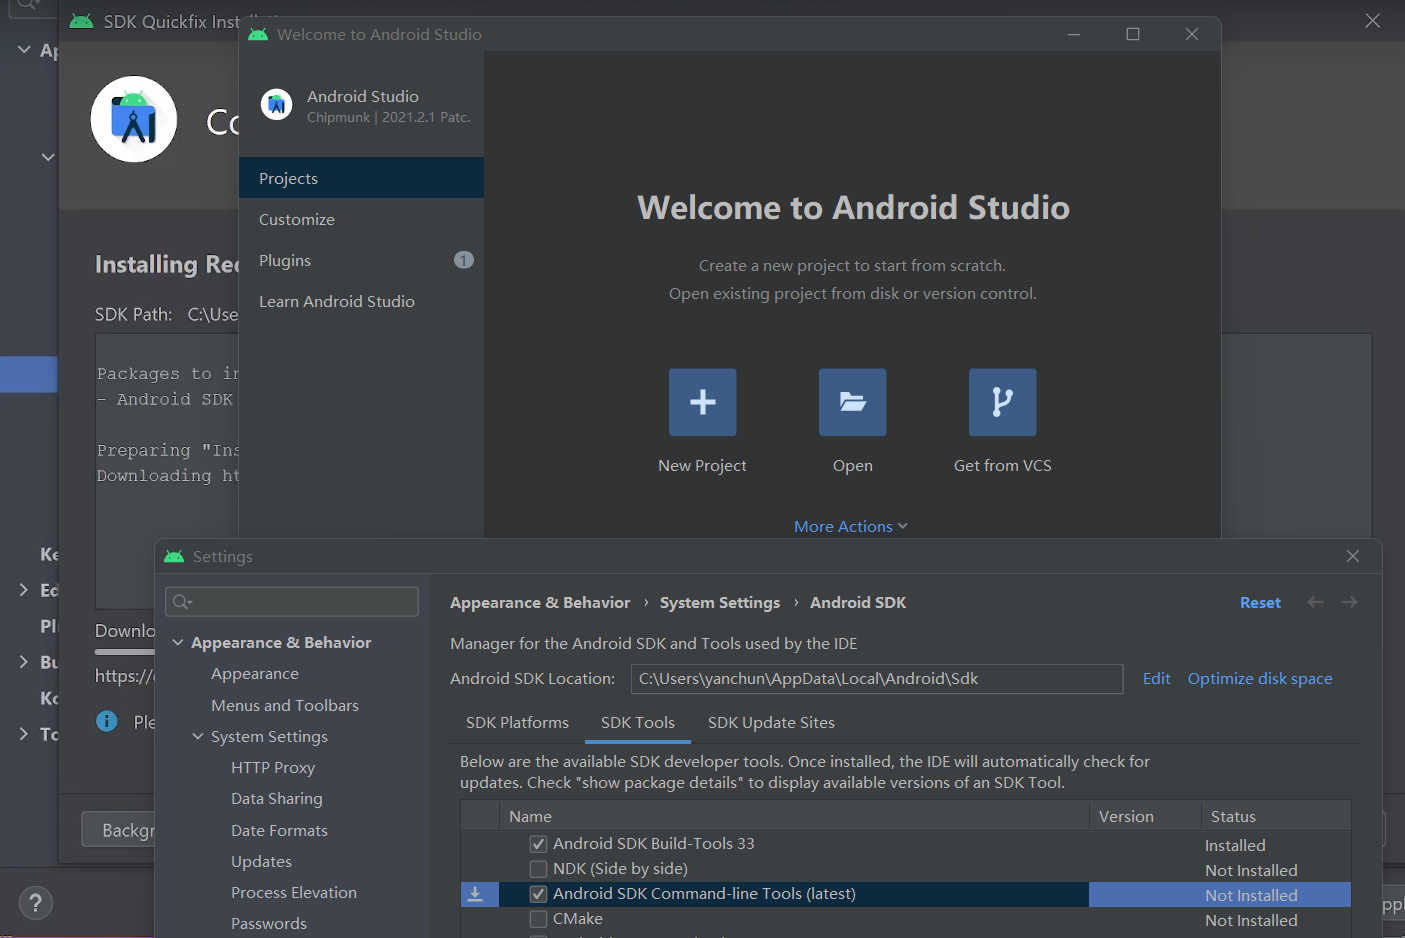Click Appearance & Behavior breadcrumb
The height and width of the screenshot is (938, 1405).
(x=540, y=602)
